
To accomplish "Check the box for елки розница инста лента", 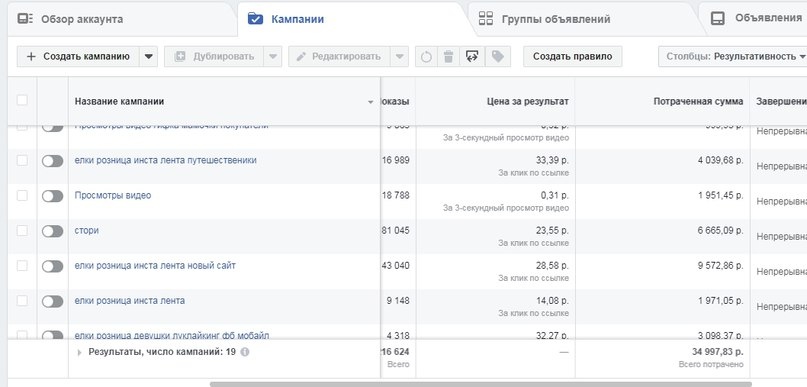I will 22,301.
